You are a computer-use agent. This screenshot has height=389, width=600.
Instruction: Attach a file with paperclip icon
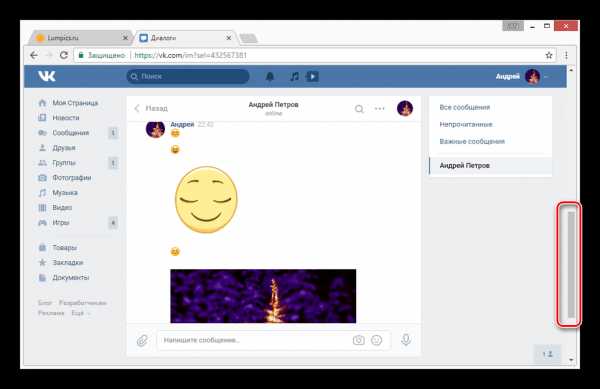(142, 340)
